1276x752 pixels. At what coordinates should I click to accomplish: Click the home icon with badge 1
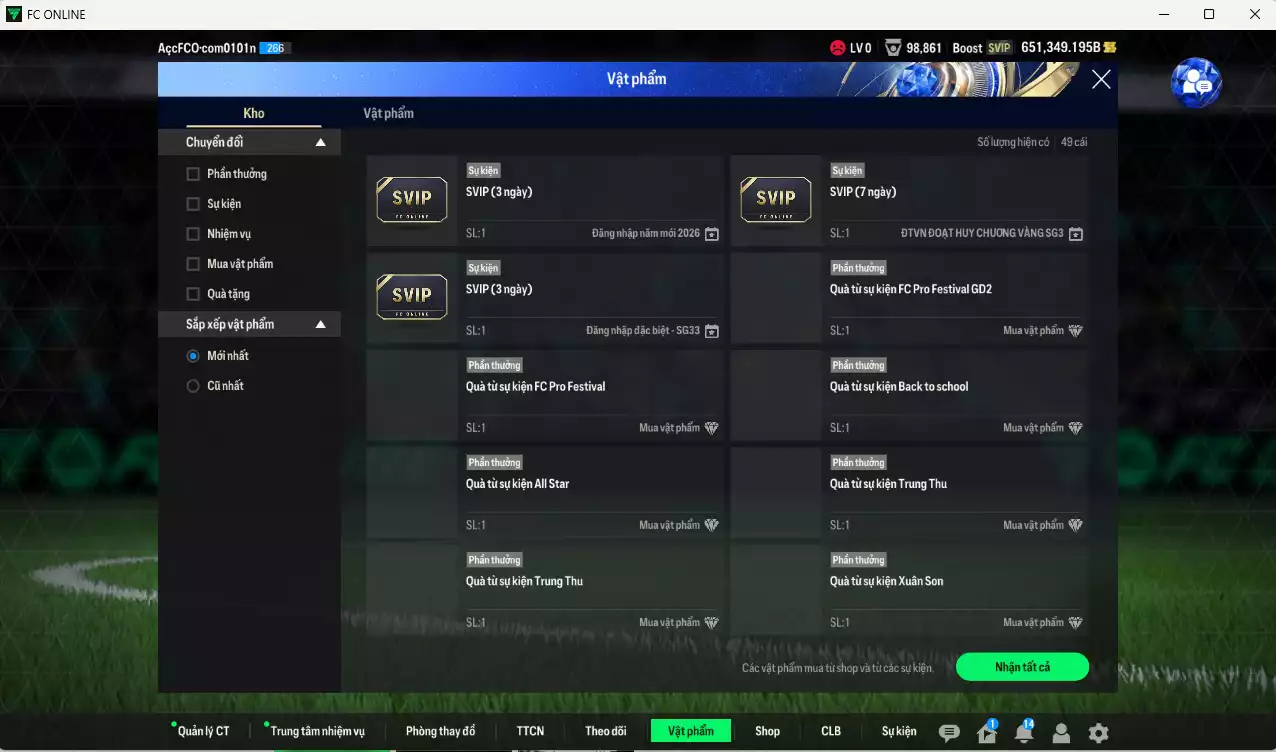[986, 733]
